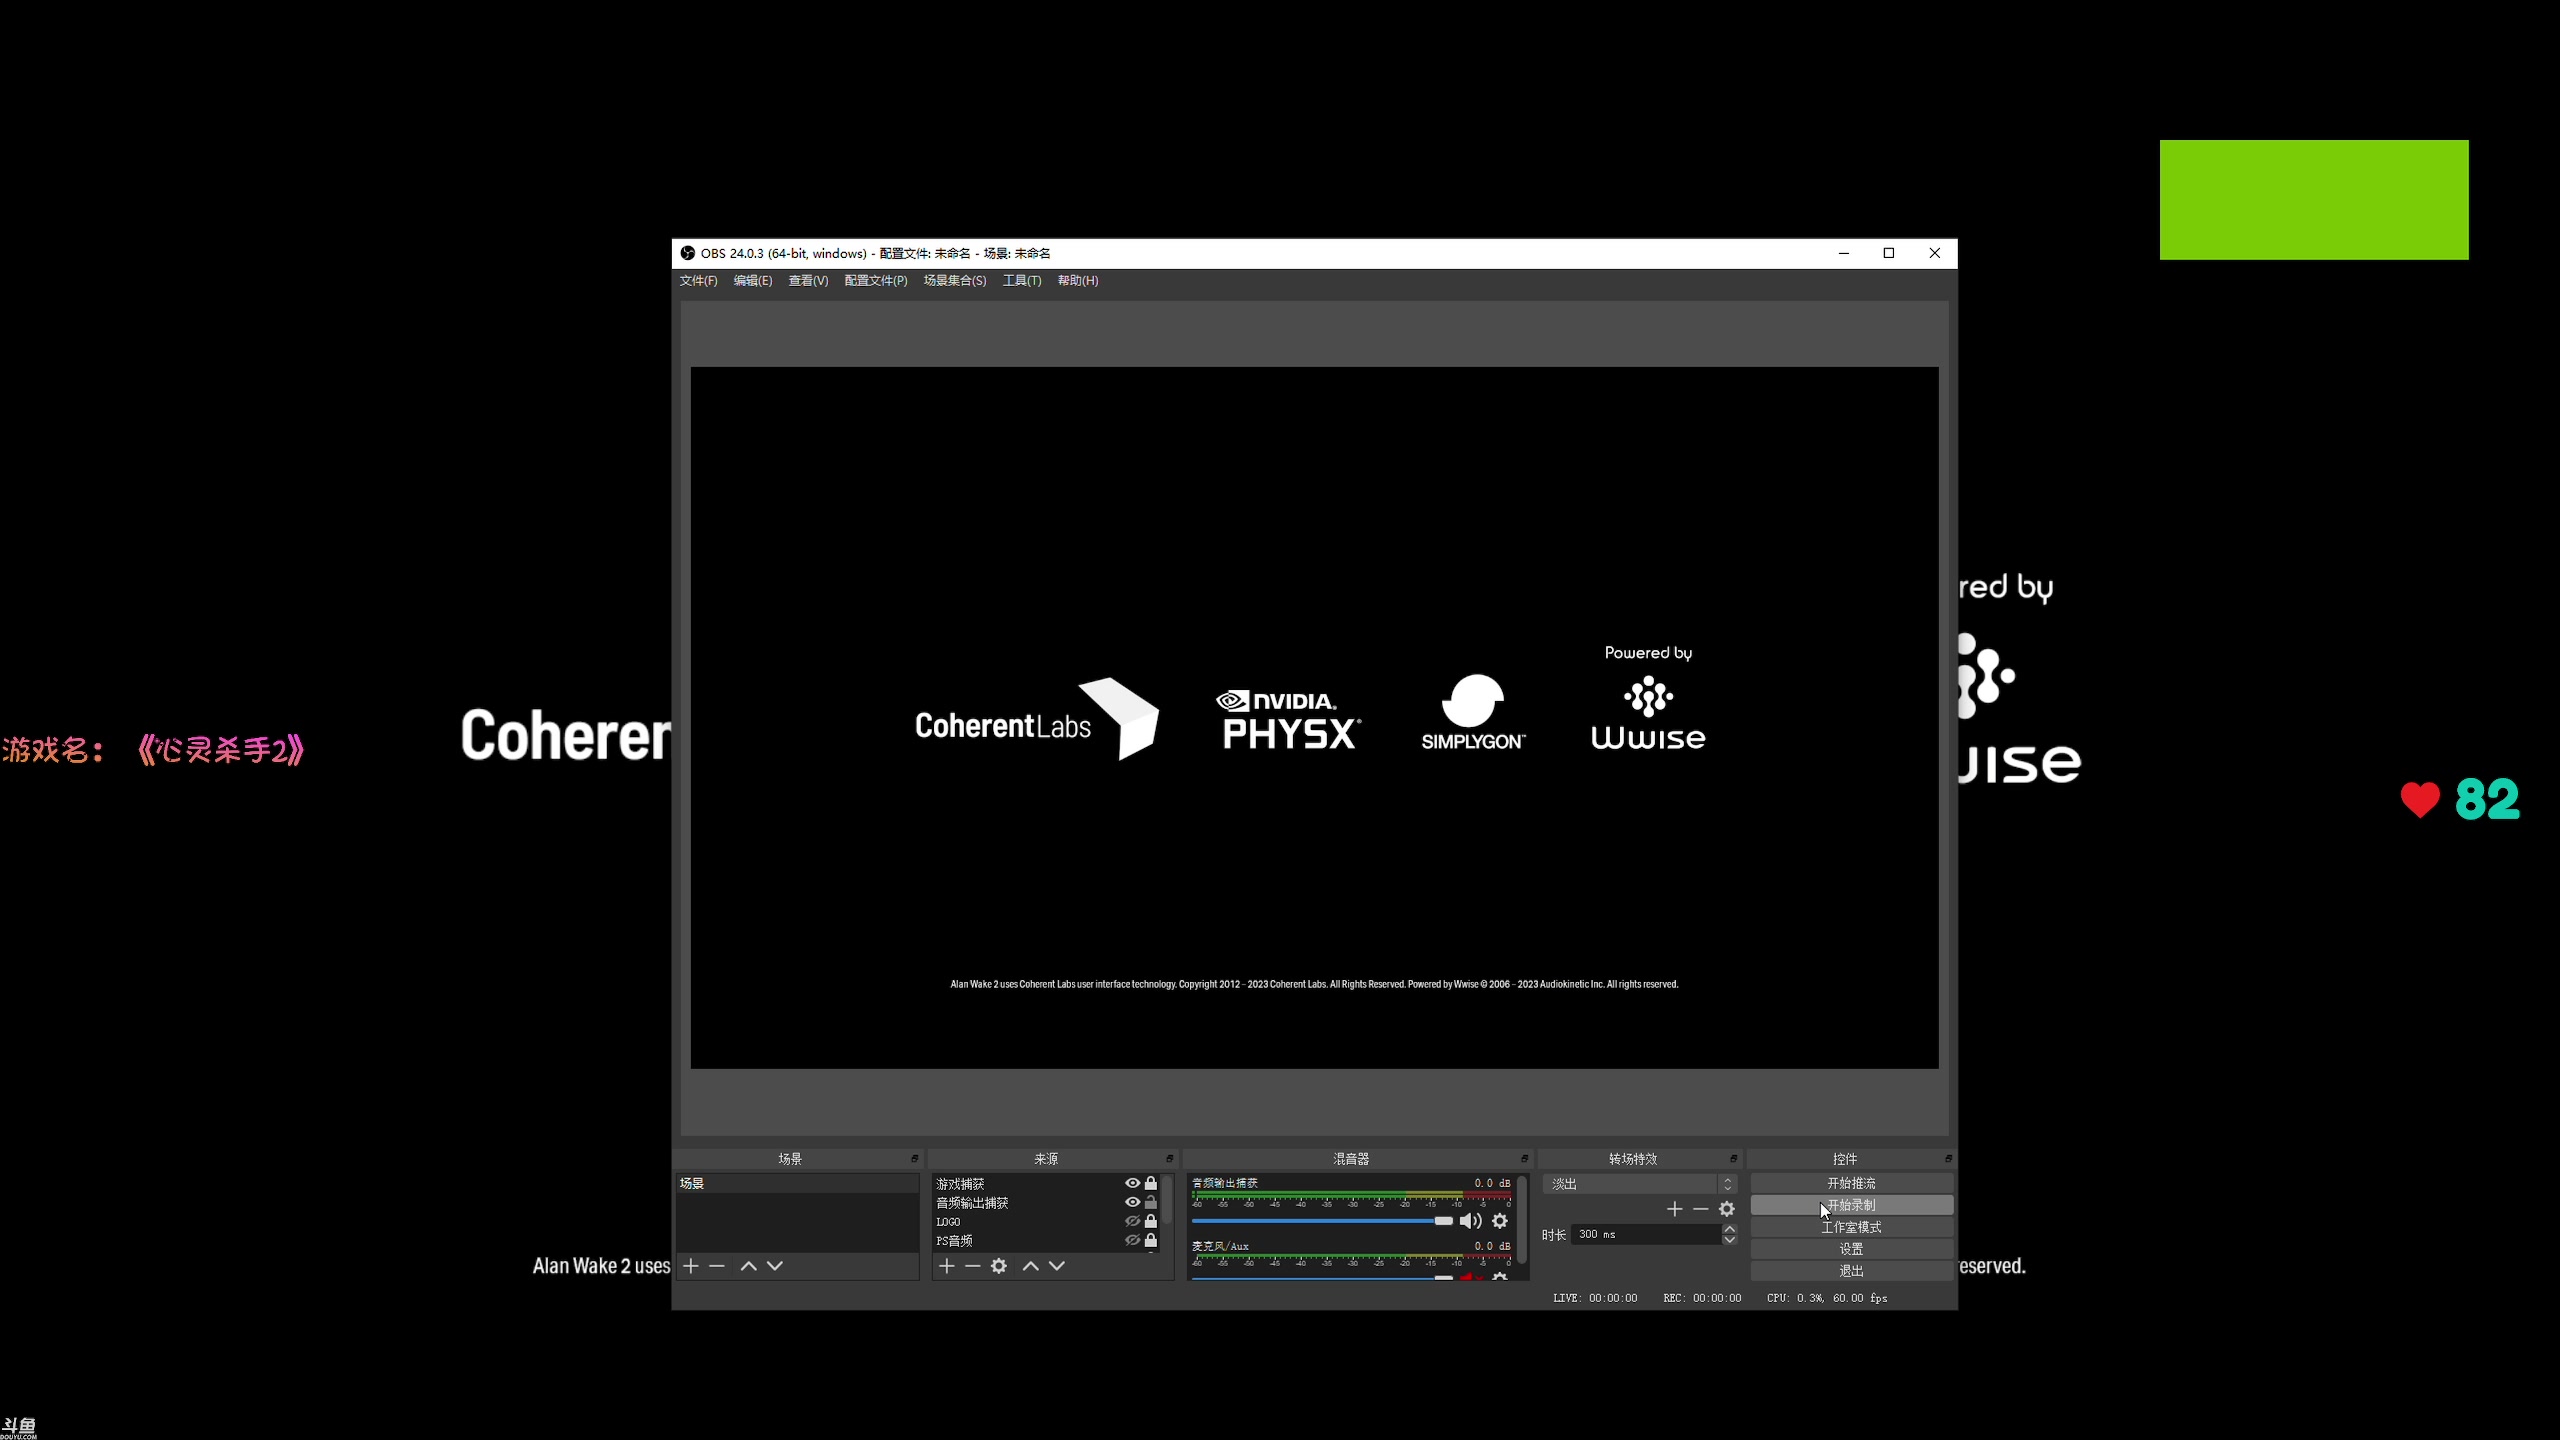Unmute the 麦克风/Aux red speaker icon

(x=1471, y=1277)
